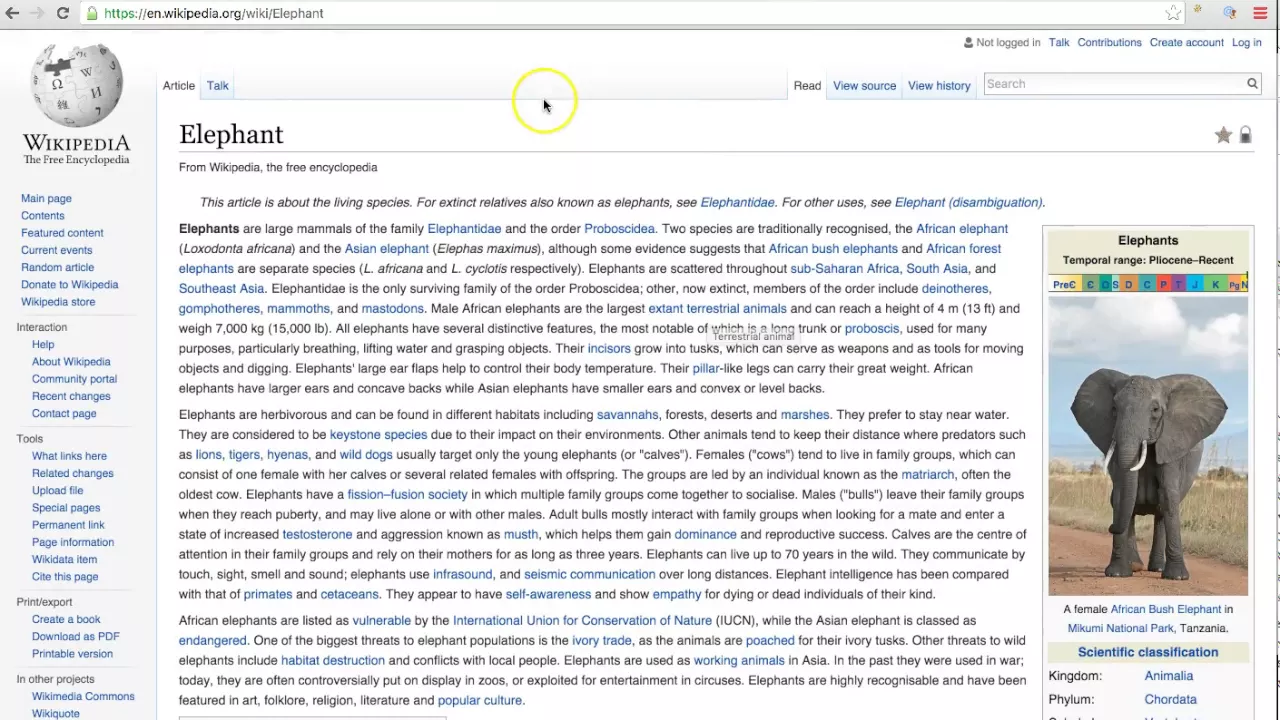Bookmark the page with the address-bar star
The image size is (1280, 720).
1173,13
